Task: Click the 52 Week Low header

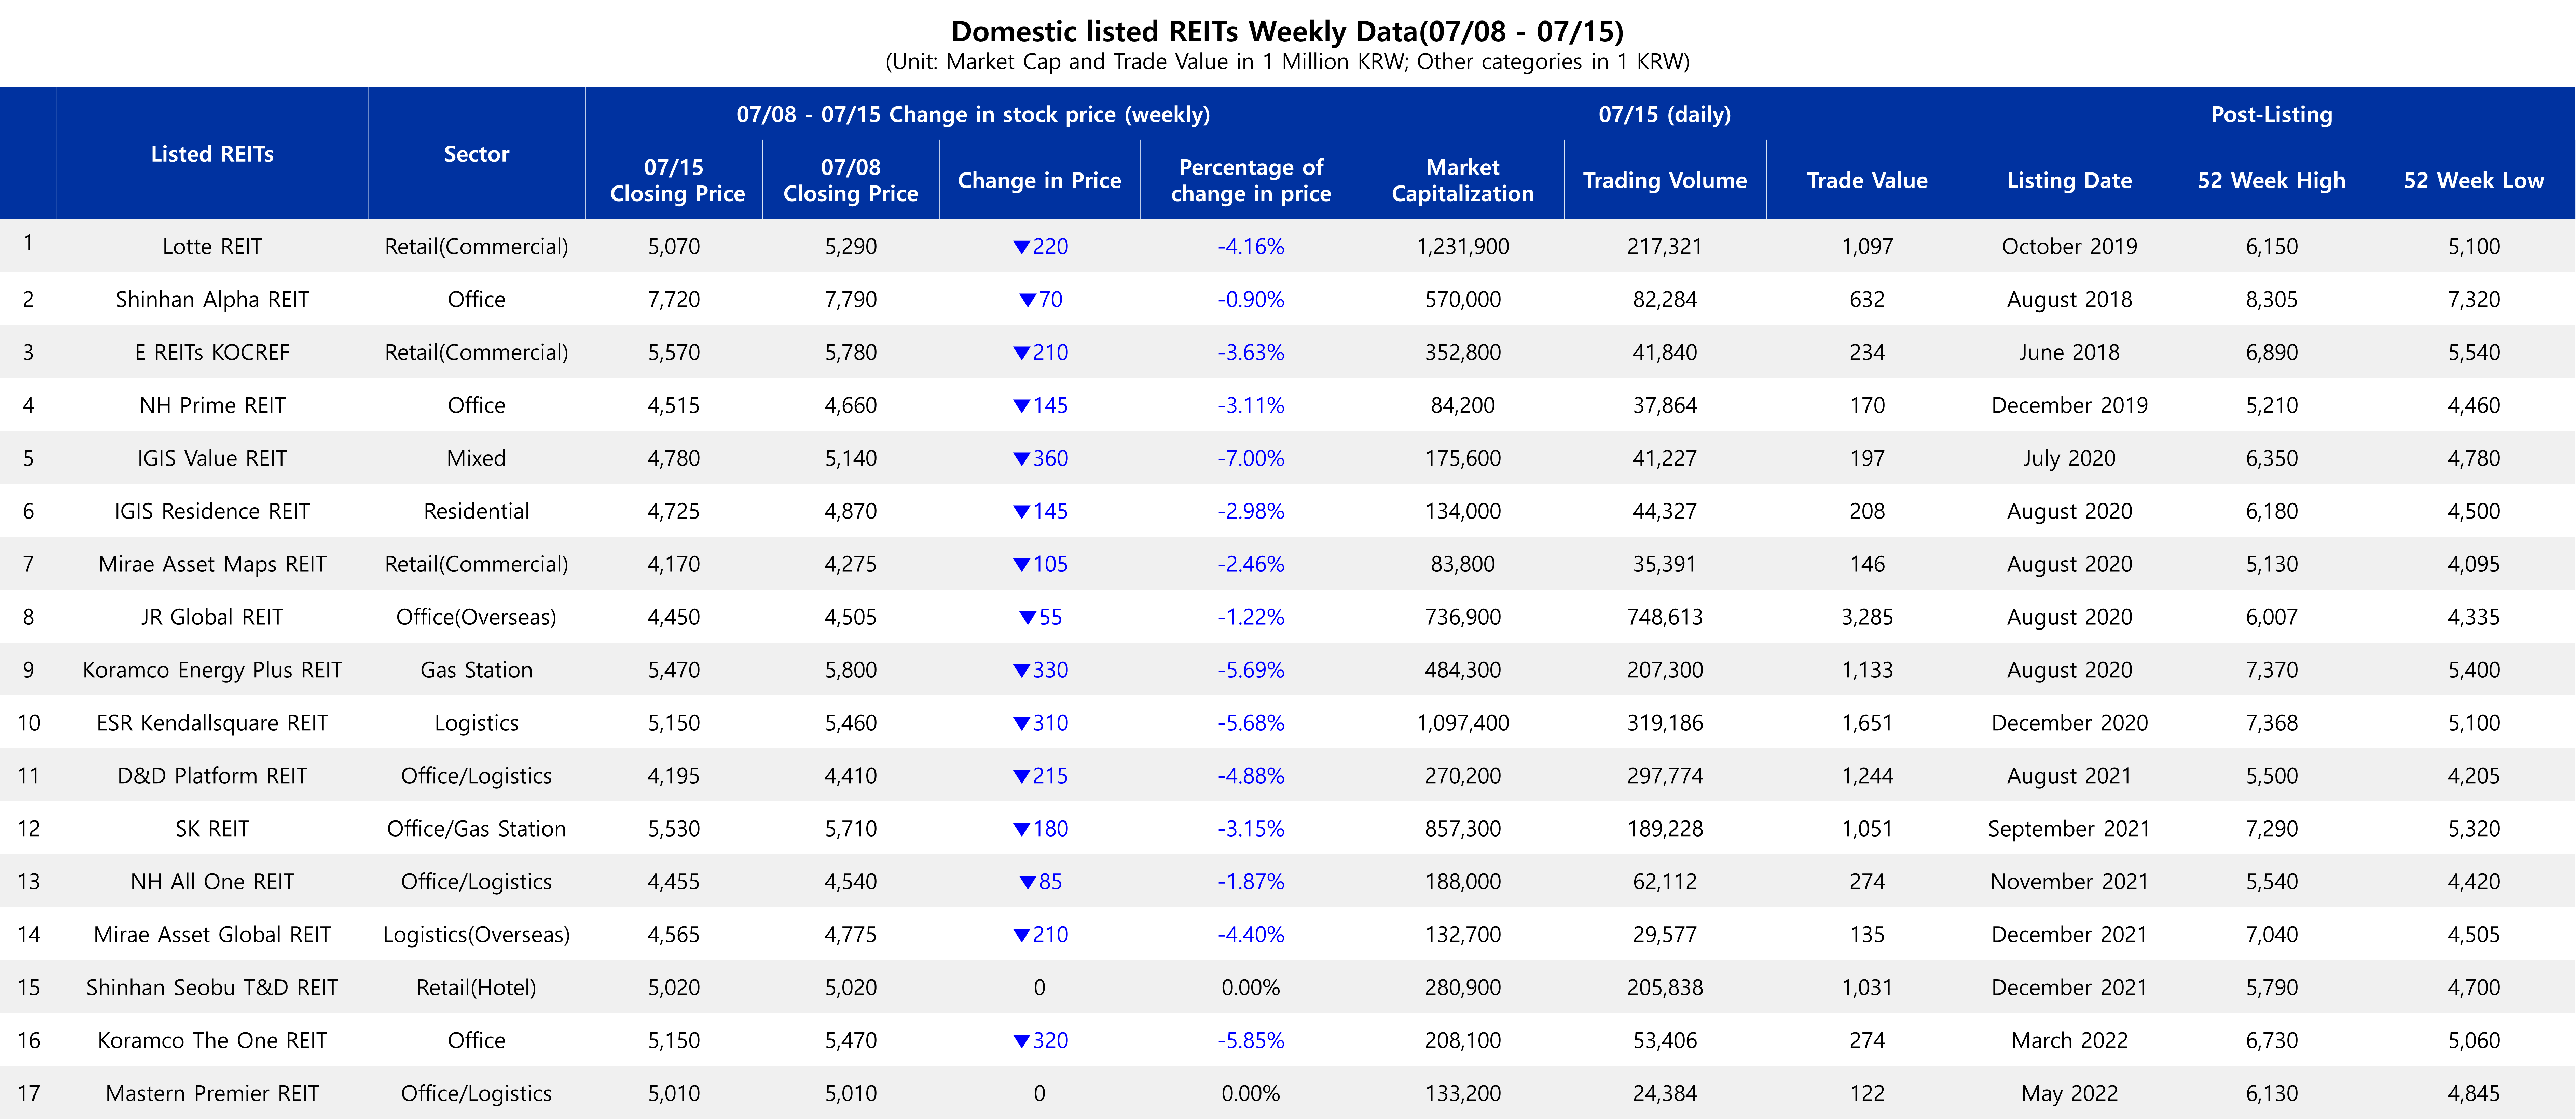Action: 2474,180
